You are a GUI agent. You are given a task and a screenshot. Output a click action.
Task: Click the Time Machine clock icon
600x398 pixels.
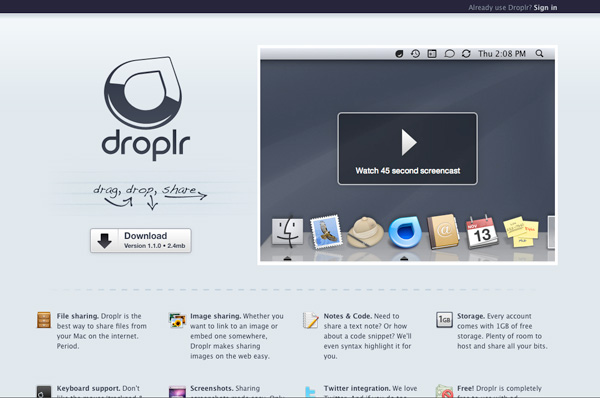416,54
